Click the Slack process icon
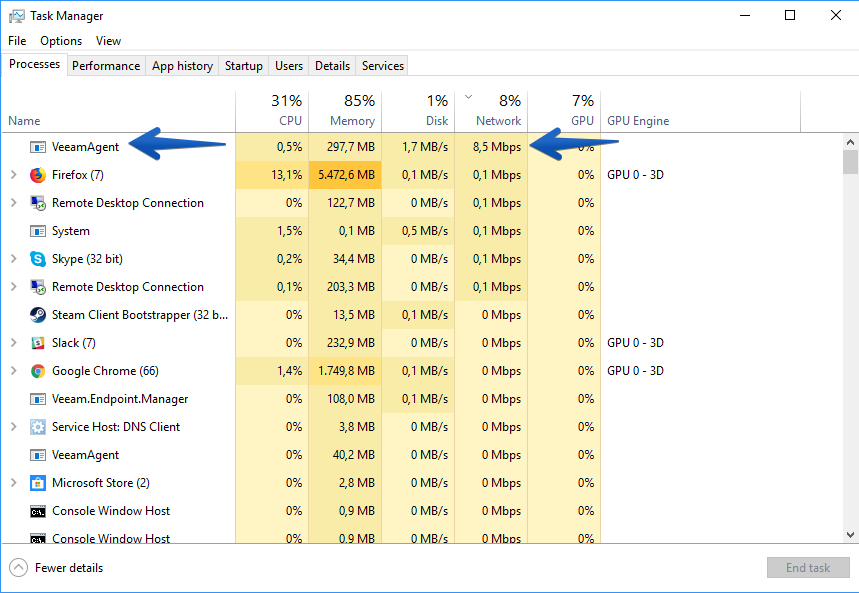 pos(38,343)
